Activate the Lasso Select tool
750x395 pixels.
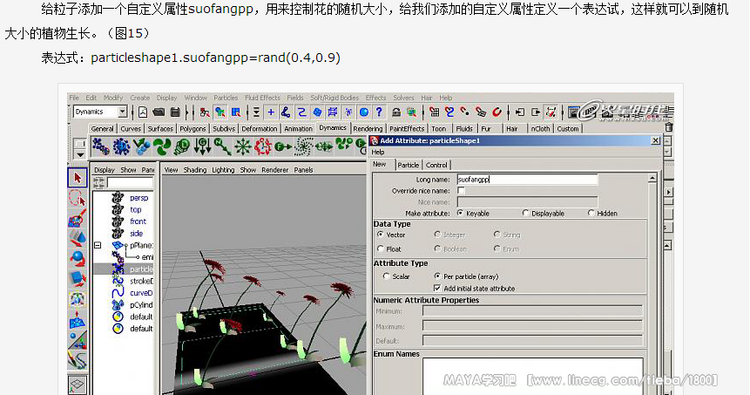tap(77, 198)
